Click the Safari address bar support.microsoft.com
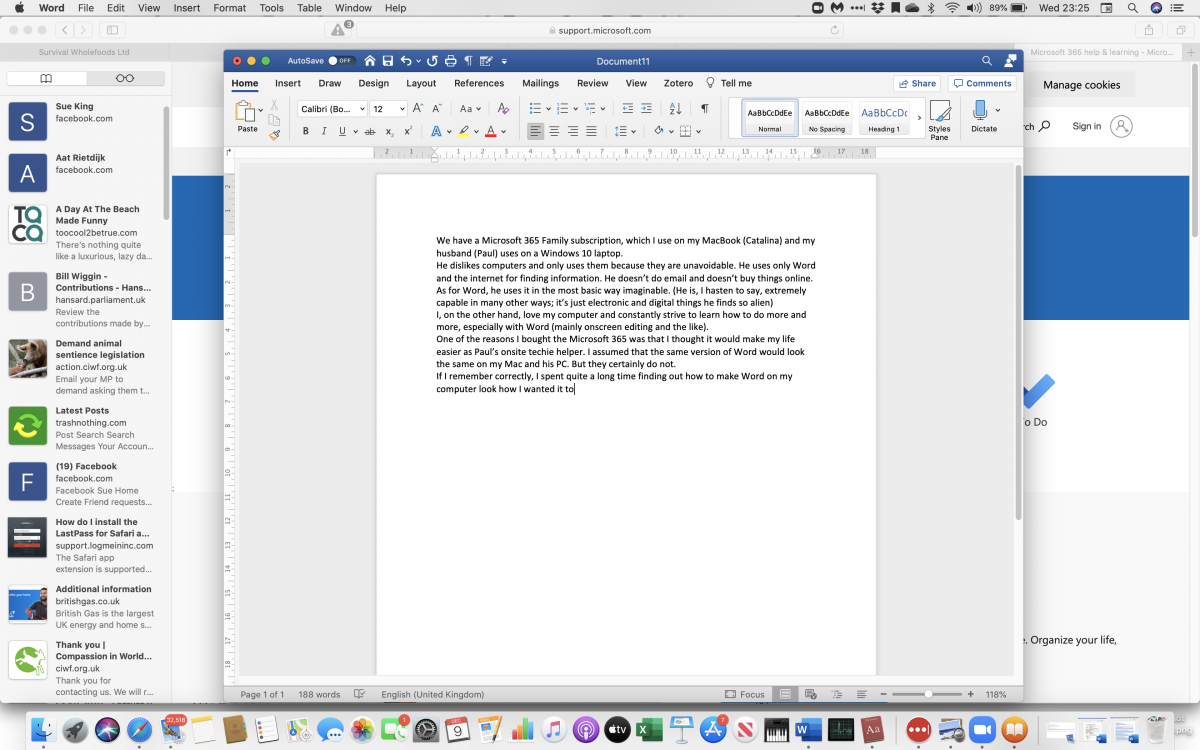Viewport: 1200px width, 750px height. coord(600,30)
